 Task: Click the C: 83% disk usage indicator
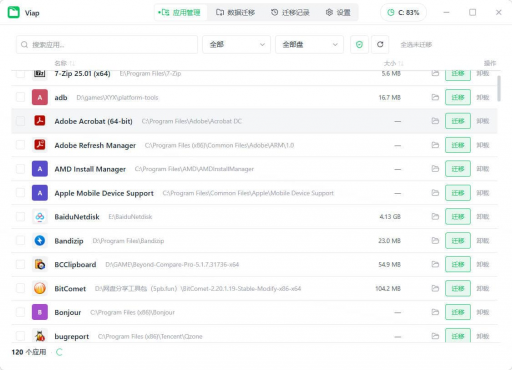click(403, 13)
